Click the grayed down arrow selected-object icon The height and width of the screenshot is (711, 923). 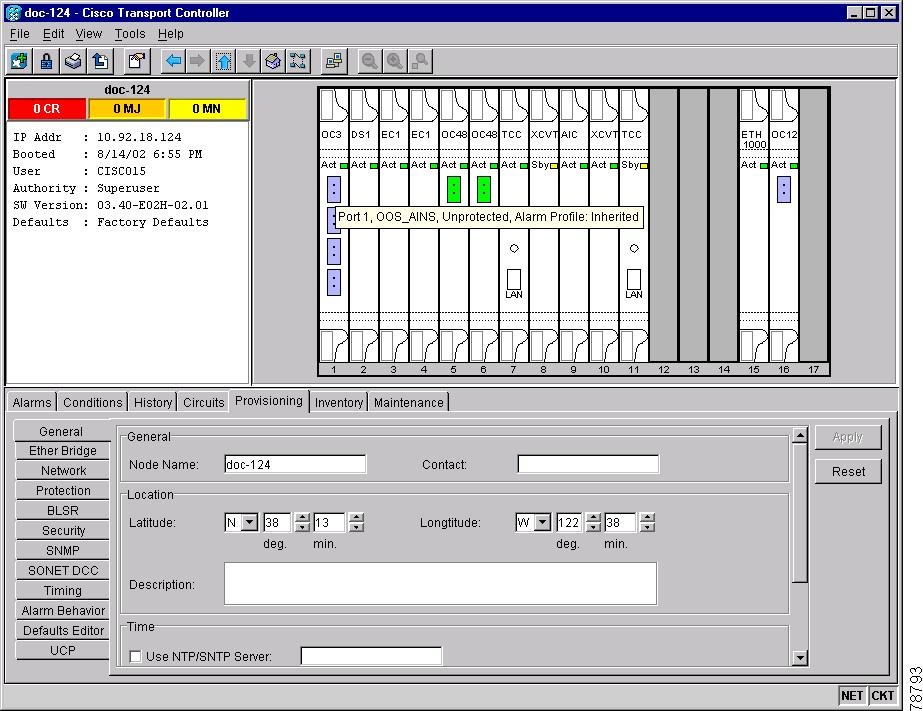click(x=249, y=61)
